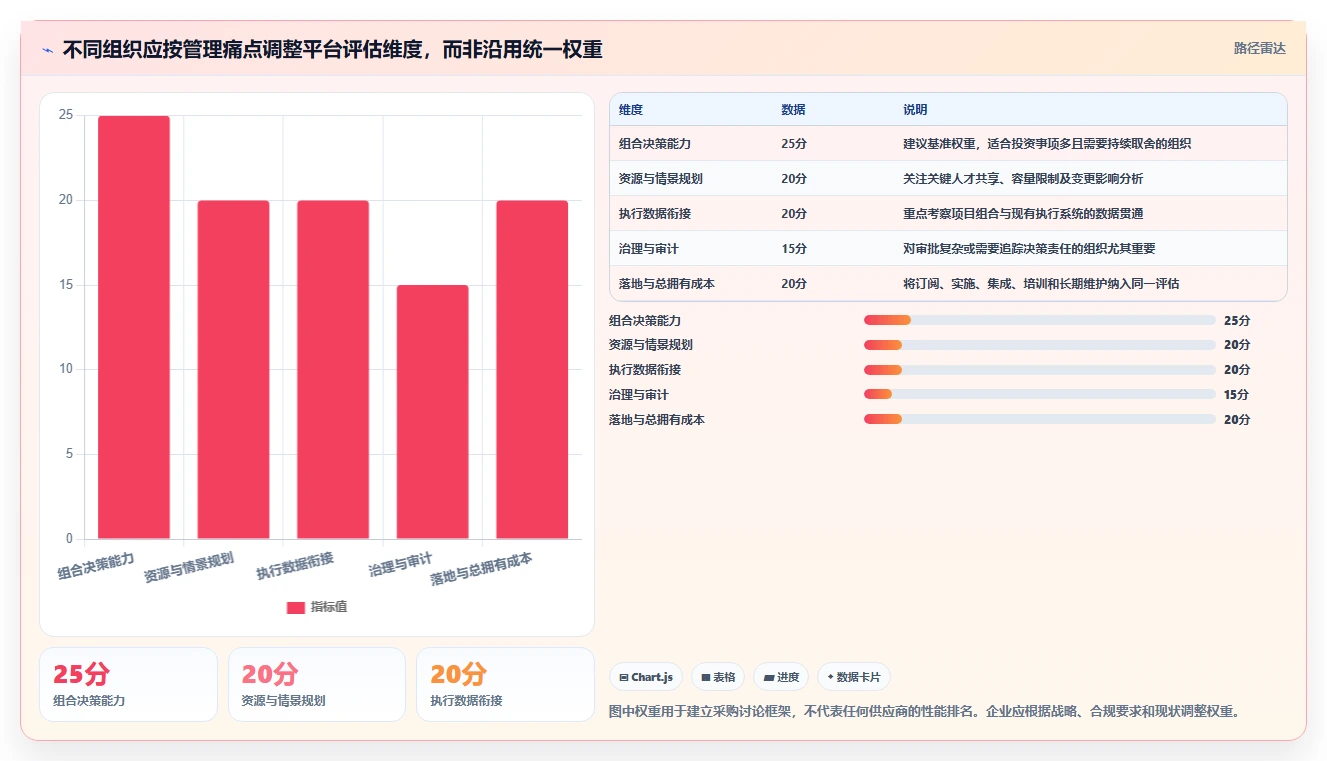Viewport: 1327px width, 761px height.
Task: Select the 组合决策能力 table row cell
Action: [x=655, y=144]
